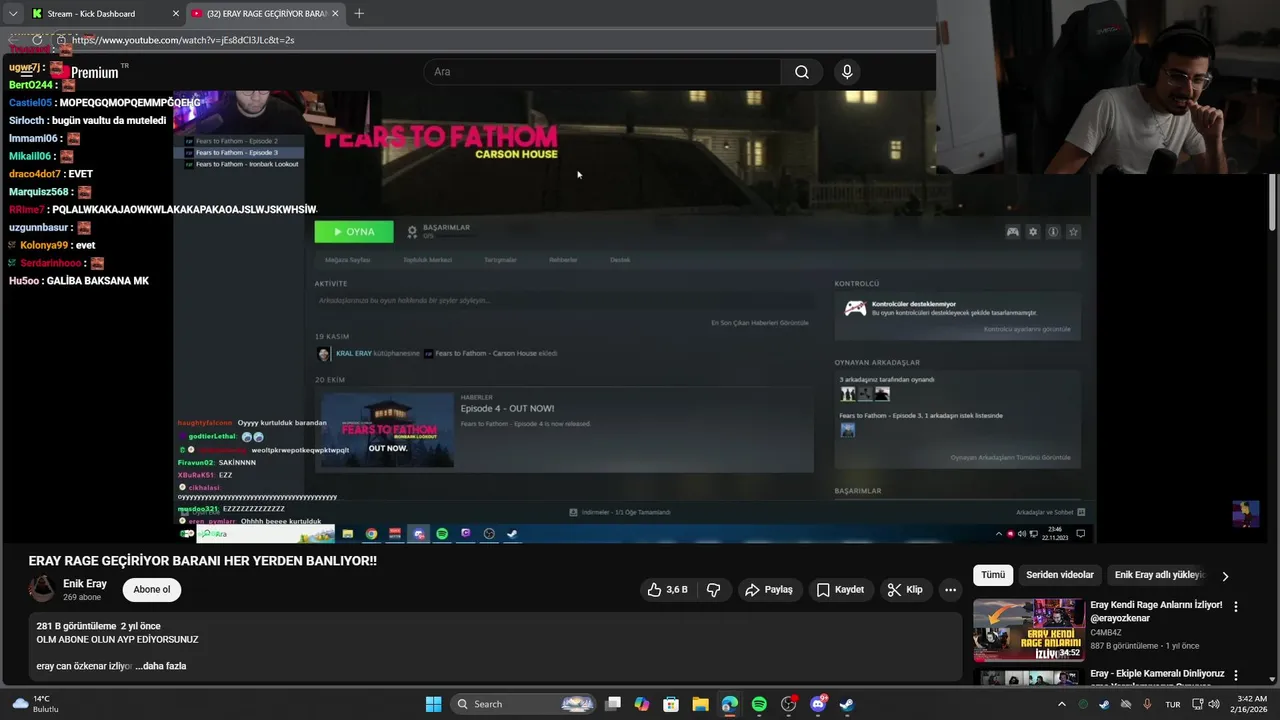Select the 'Tümü' filter chip
Screen dimensions: 1280x720
click(x=993, y=575)
